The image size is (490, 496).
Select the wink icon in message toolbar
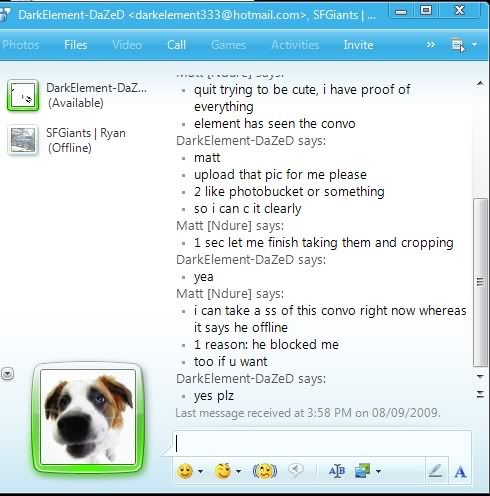coord(223,471)
